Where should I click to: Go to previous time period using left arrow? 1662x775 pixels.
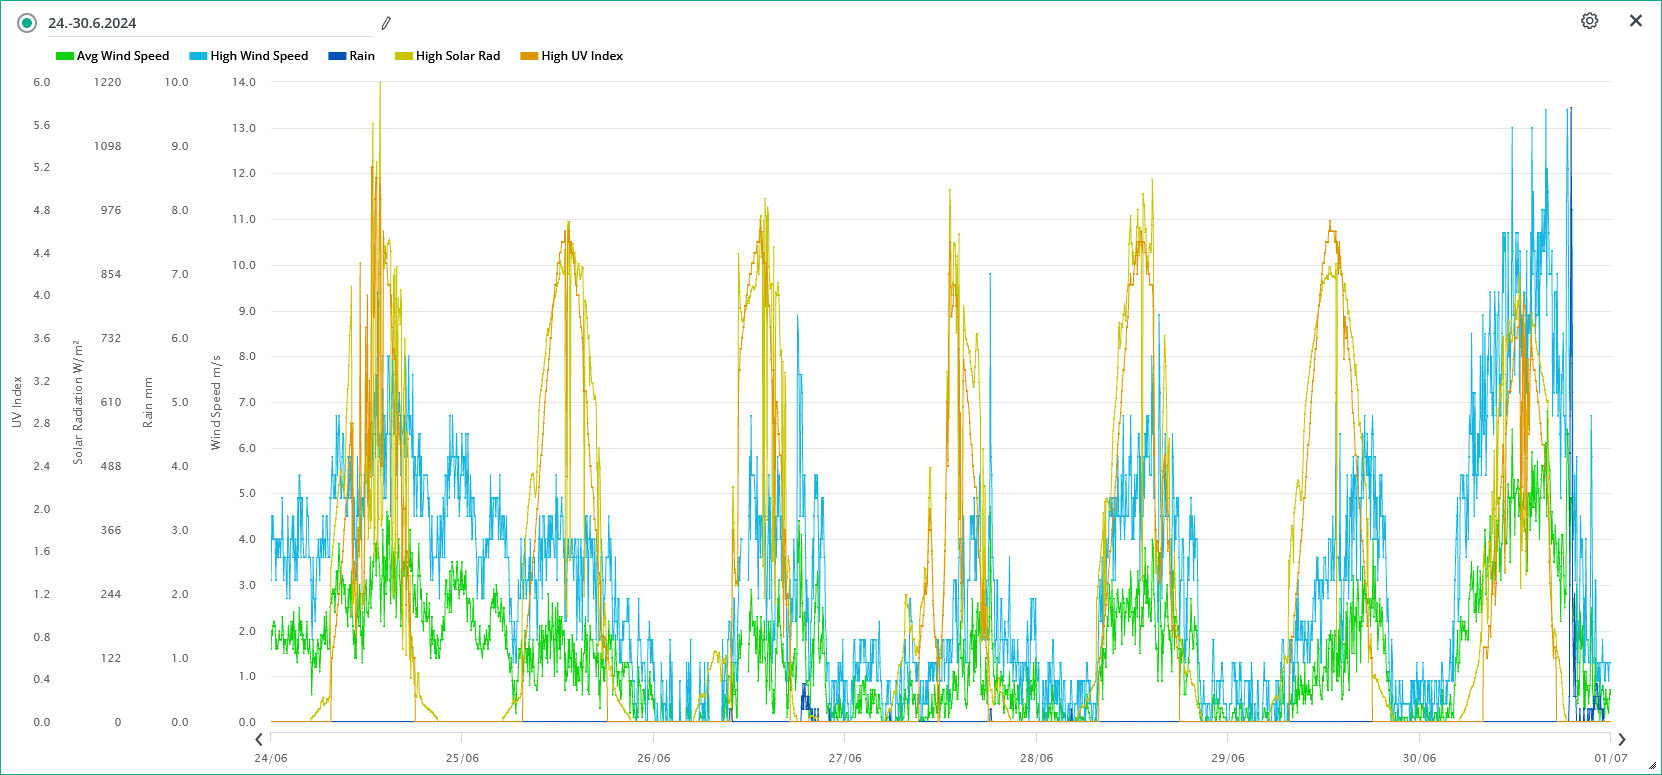coord(259,740)
